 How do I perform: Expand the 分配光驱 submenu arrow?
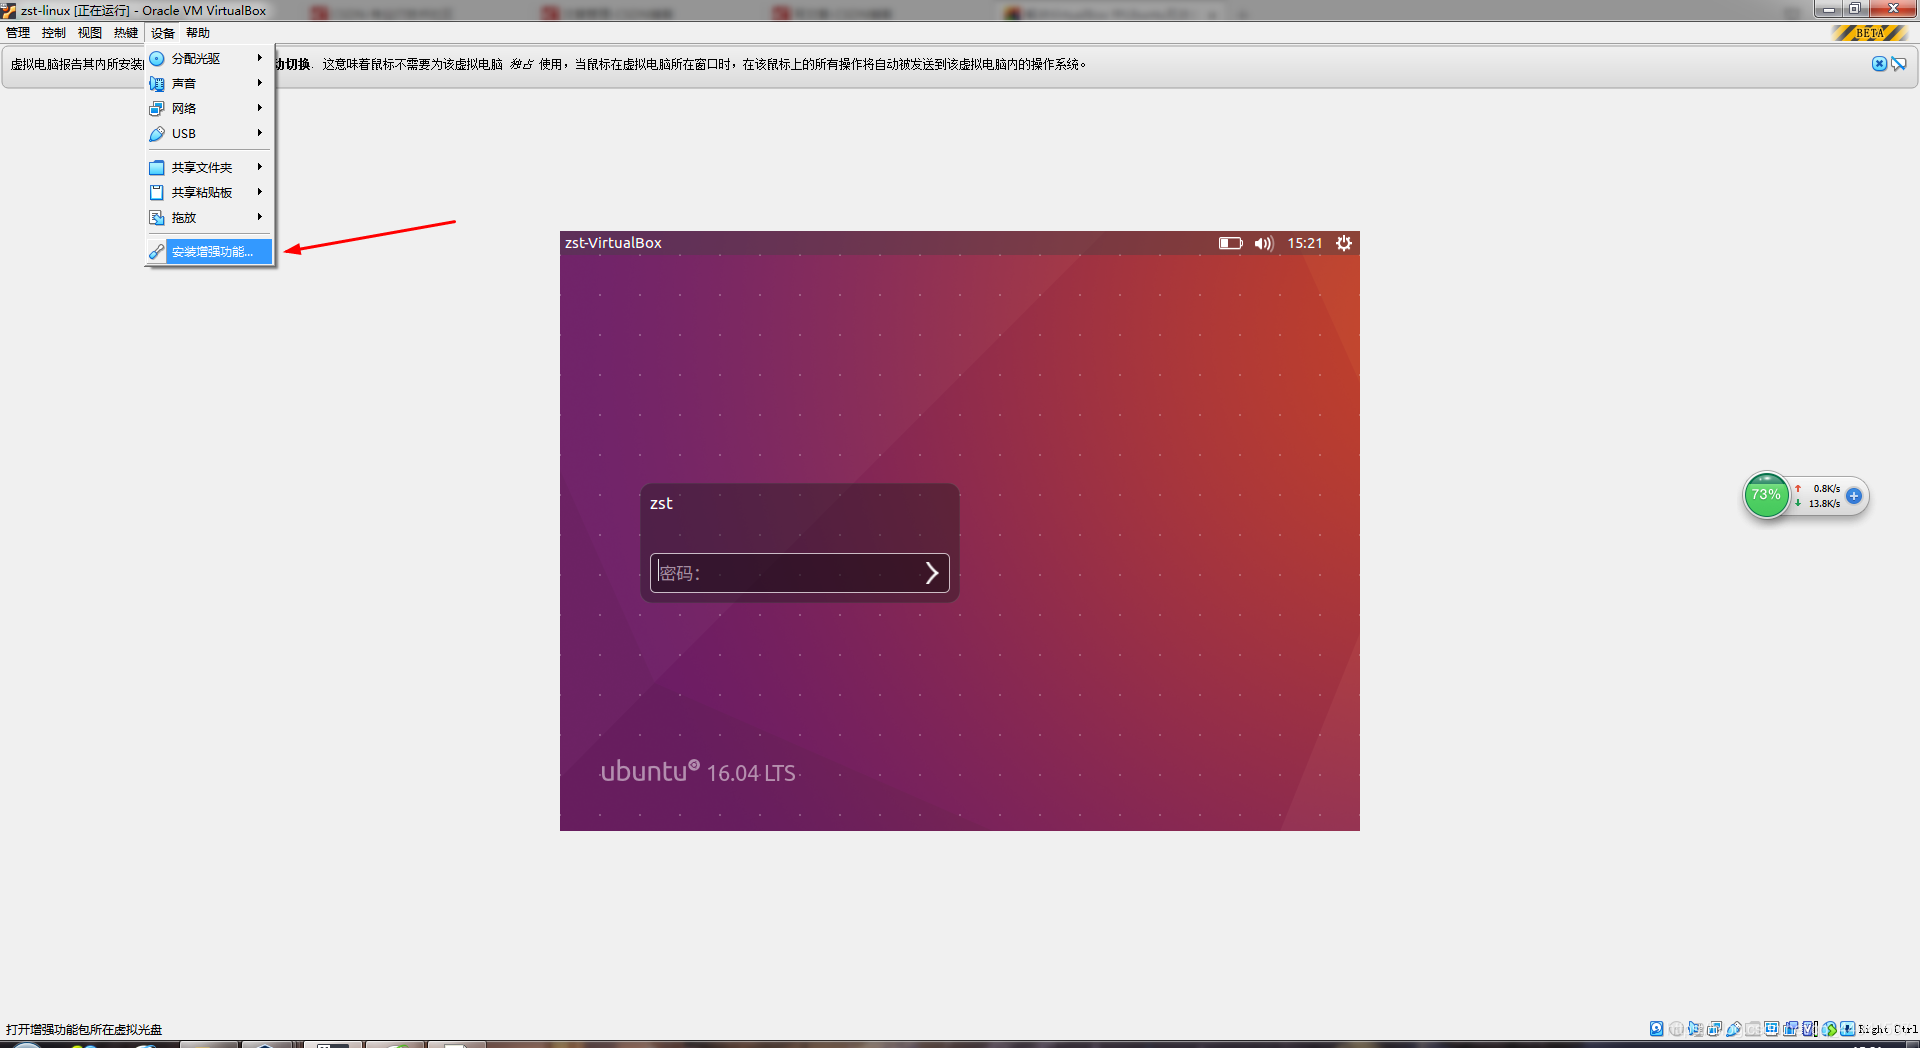pyautogui.click(x=260, y=58)
